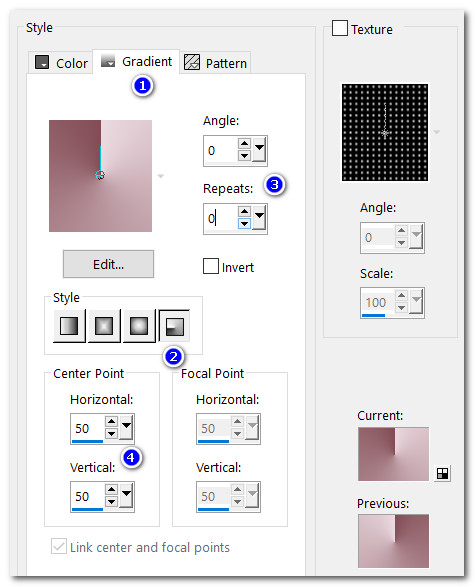This screenshot has height=587, width=475.
Task: Click the Previous material swatch
Action: pyautogui.click(x=393, y=541)
